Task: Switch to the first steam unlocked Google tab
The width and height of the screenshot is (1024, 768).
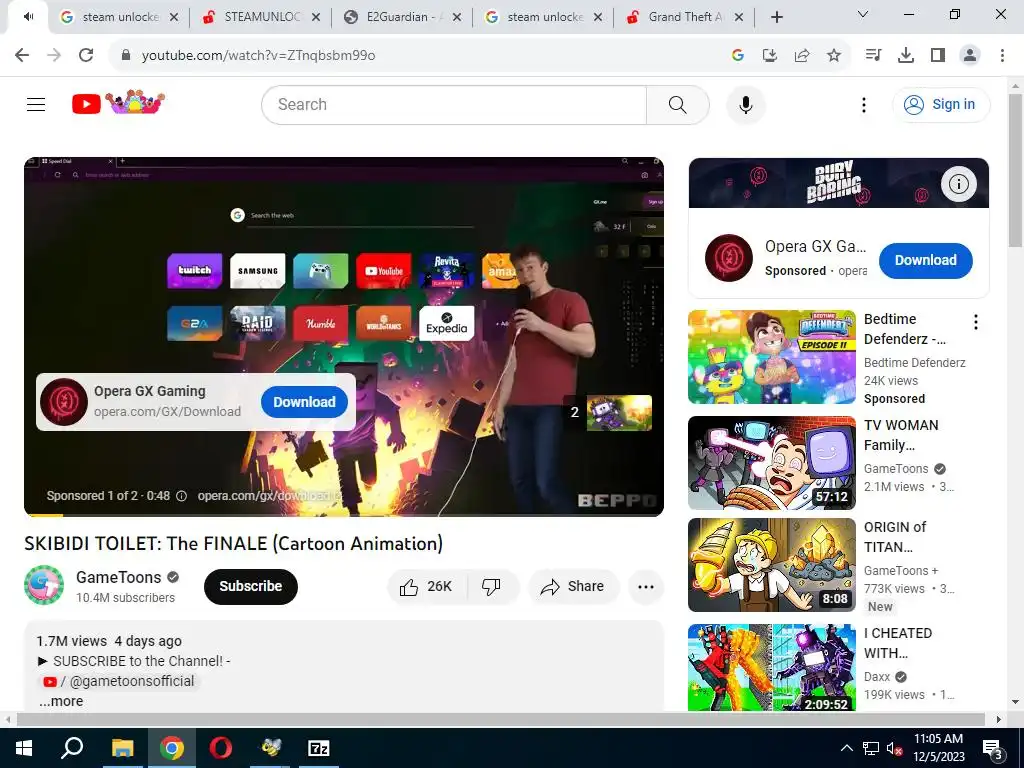Action: pos(119,17)
